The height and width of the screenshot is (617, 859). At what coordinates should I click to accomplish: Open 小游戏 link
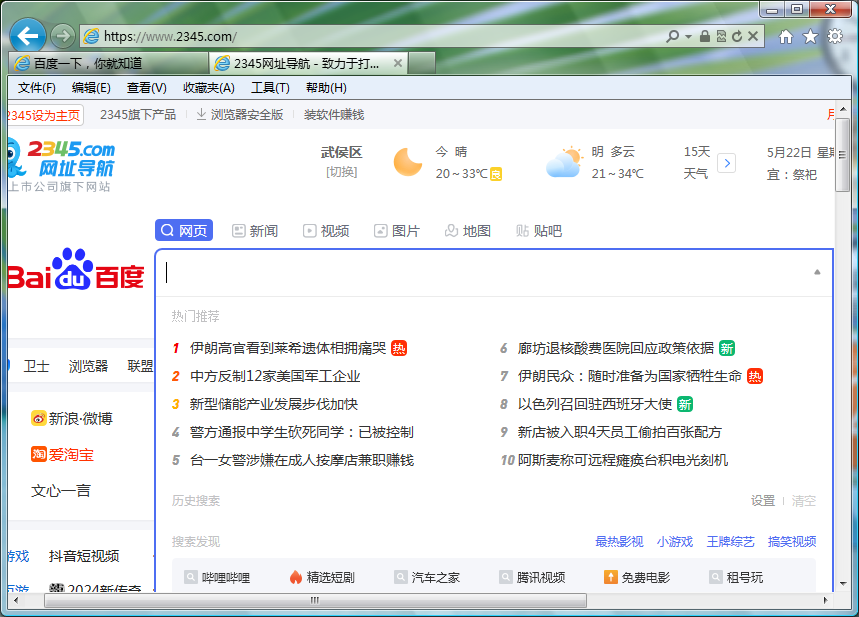click(x=675, y=541)
